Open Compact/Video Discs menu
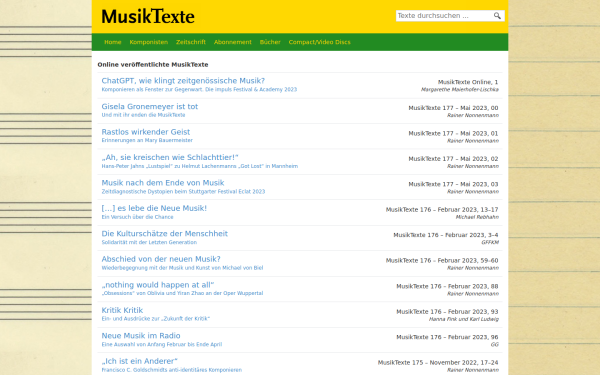Viewport: 600px width, 375px height. point(320,42)
